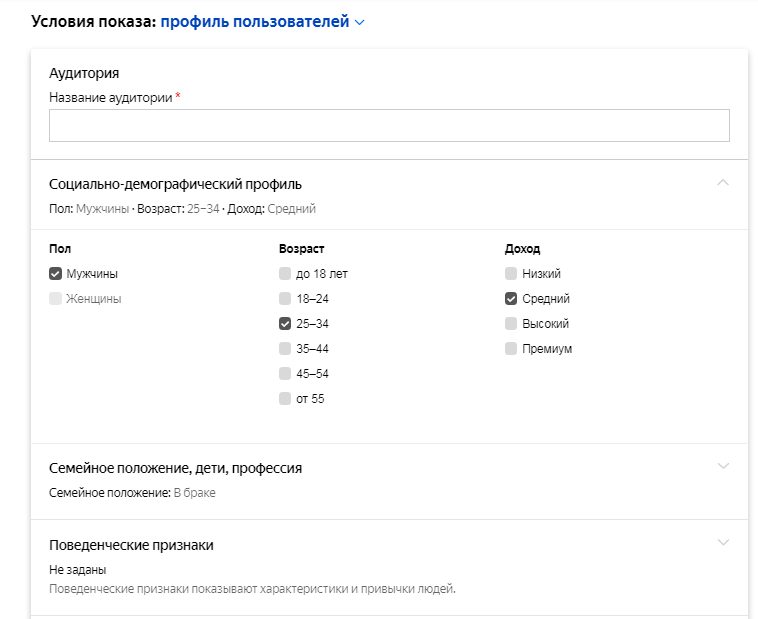The width and height of the screenshot is (758, 619).
Task: Enable the 45–54 age checkbox
Action: 287,374
